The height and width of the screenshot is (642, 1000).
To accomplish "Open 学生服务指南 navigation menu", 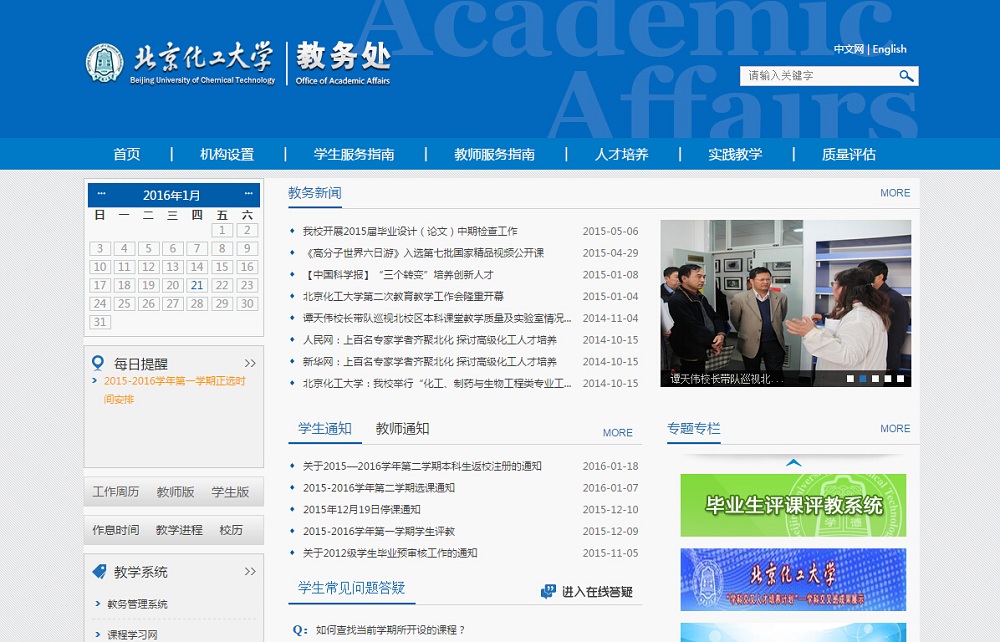I will (354, 154).
